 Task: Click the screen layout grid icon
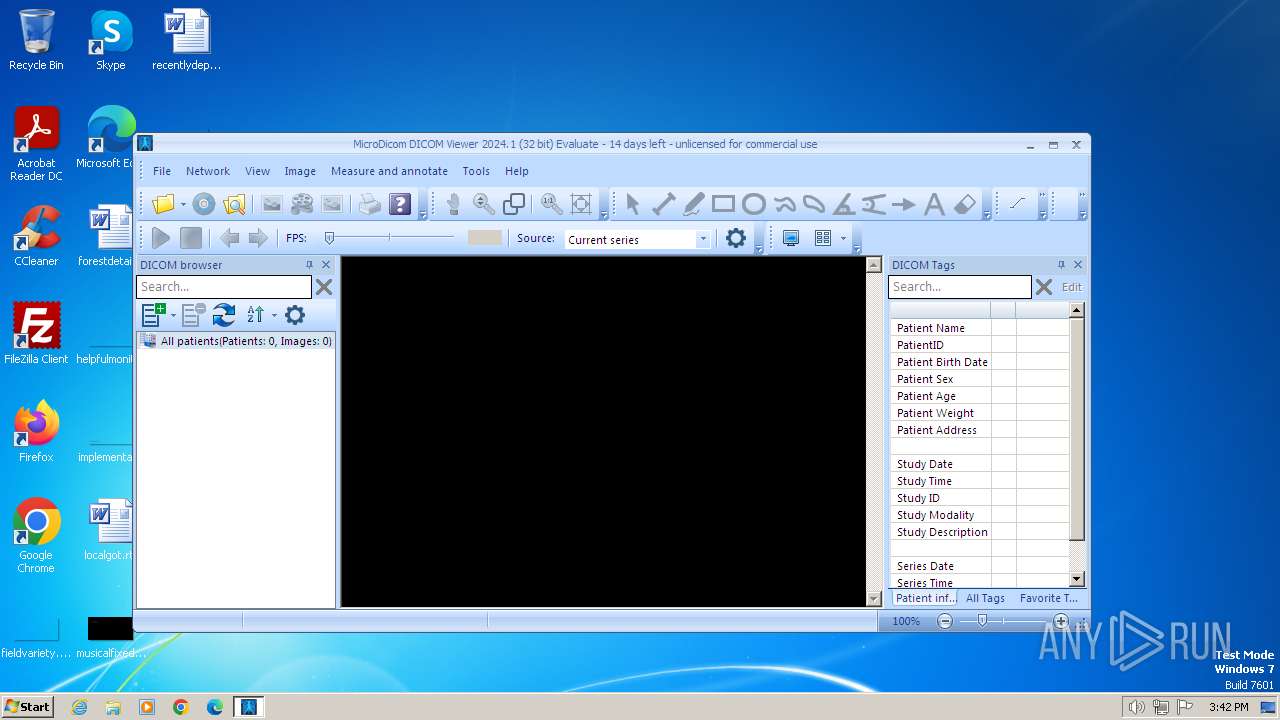(x=823, y=238)
